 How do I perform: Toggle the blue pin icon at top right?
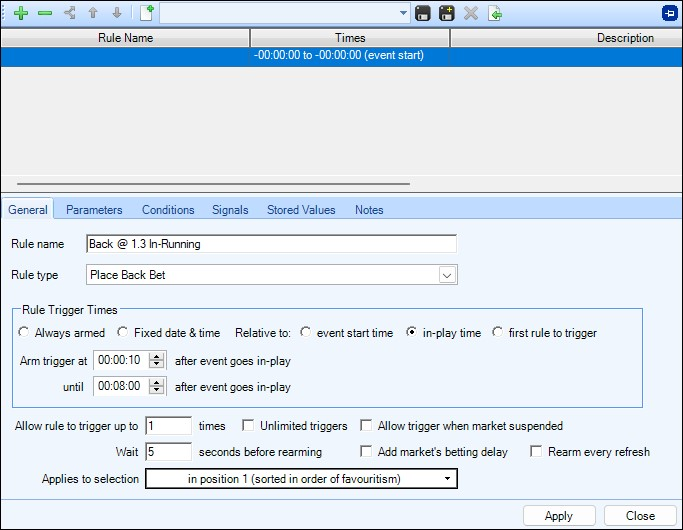(x=669, y=13)
